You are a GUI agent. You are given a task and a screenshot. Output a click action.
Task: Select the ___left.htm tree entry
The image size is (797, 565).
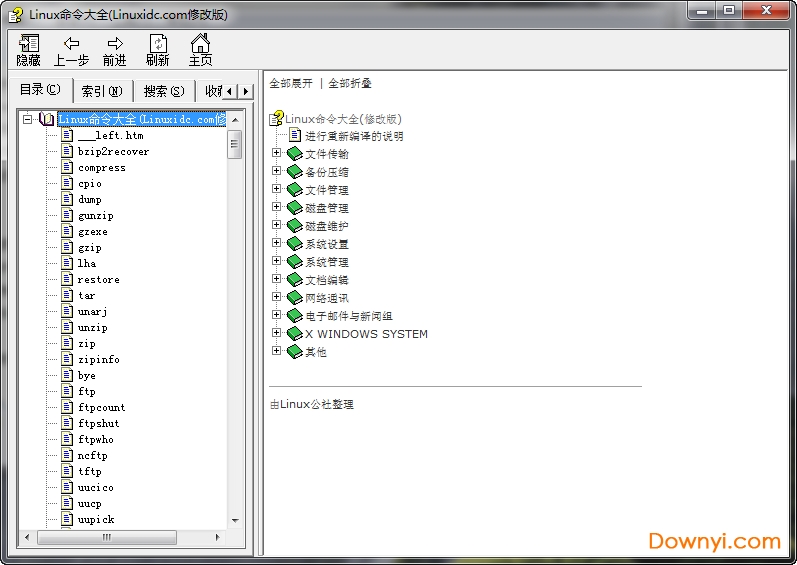coord(110,135)
